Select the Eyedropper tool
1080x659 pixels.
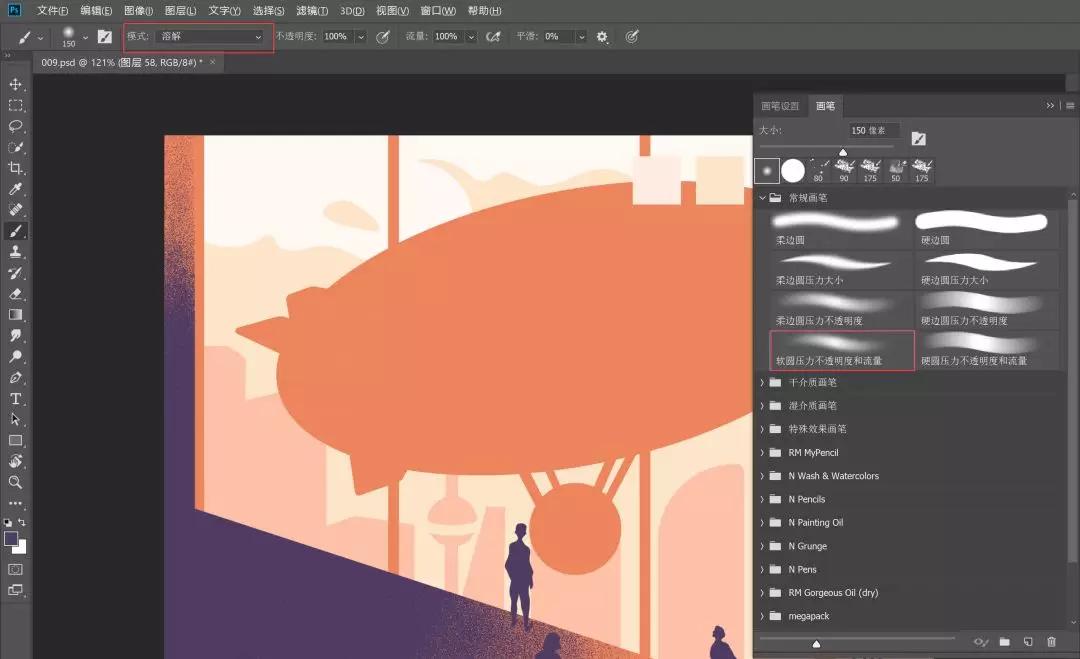point(16,189)
